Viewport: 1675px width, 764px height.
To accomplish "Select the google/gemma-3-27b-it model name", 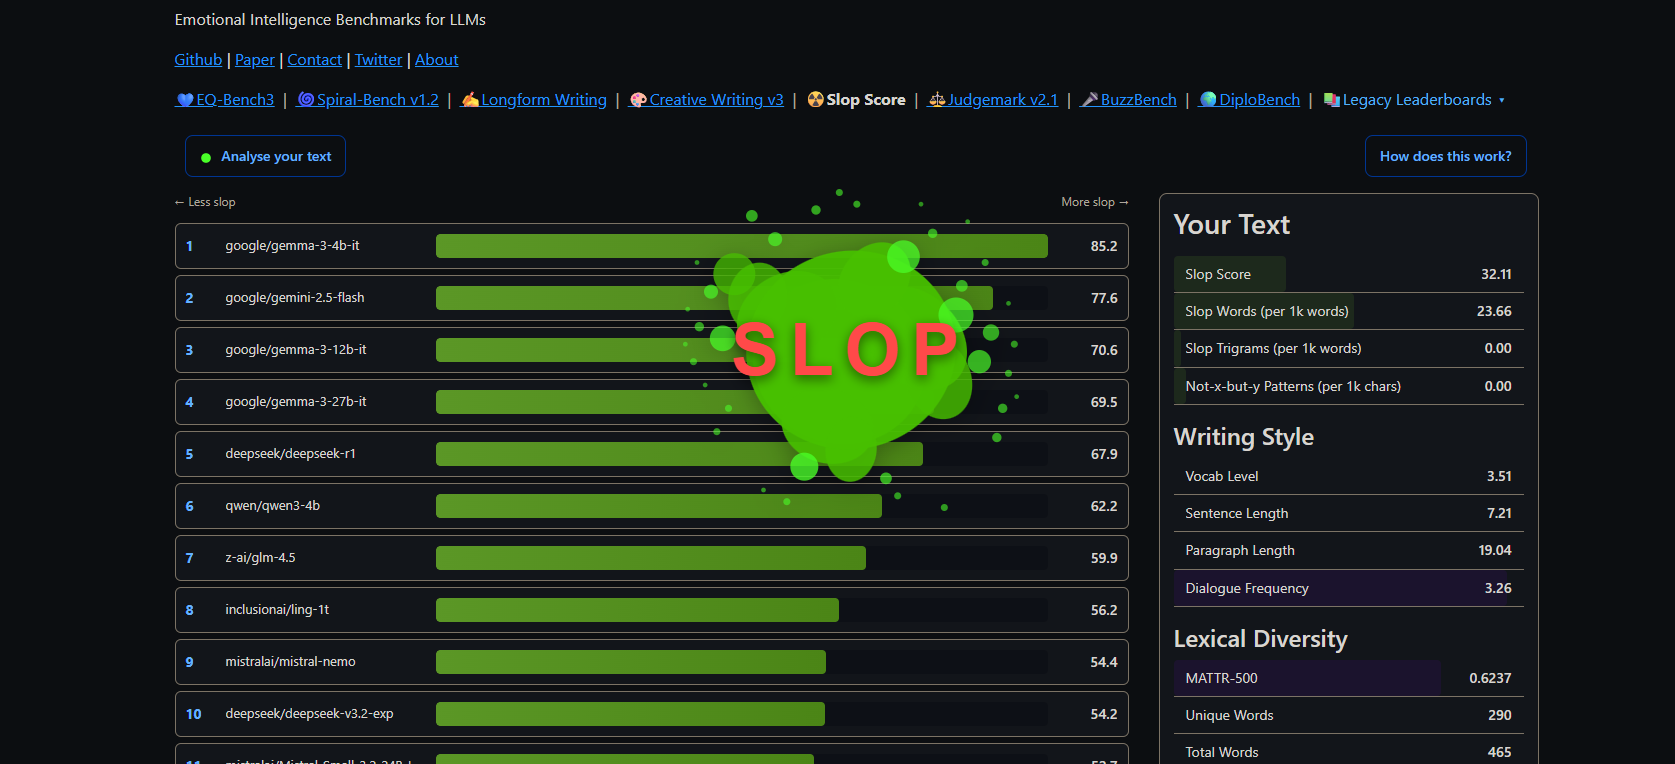I will coord(296,402).
